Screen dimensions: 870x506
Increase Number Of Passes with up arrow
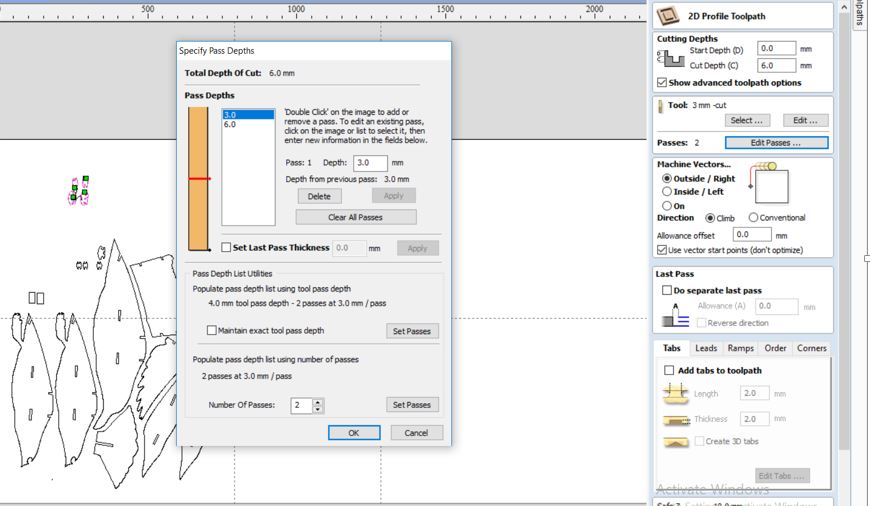[317, 402]
